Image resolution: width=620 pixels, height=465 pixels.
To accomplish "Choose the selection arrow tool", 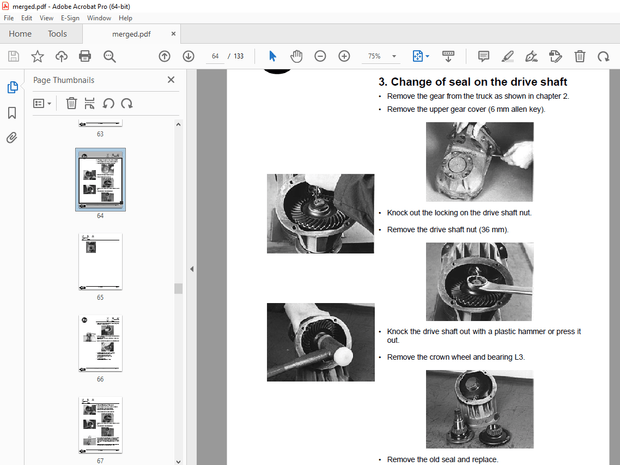I will [272, 56].
